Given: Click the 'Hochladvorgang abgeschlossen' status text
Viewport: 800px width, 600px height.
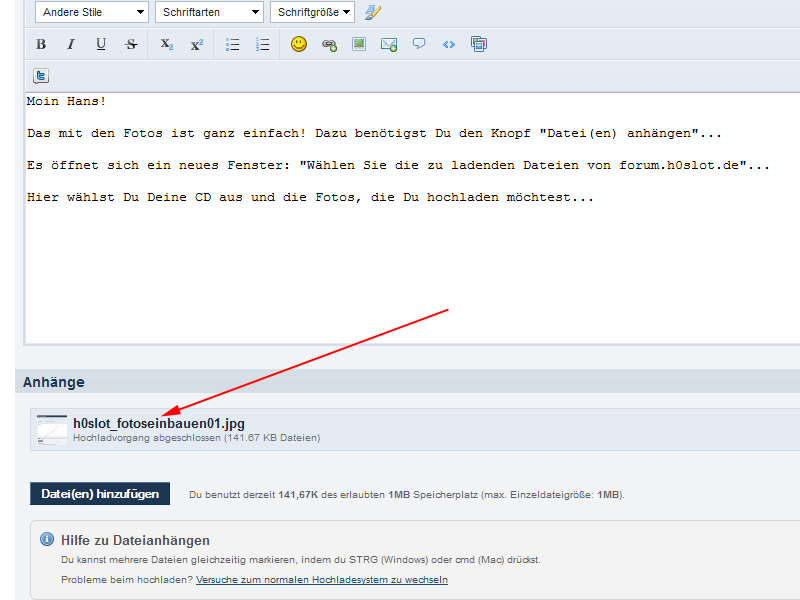Looking at the screenshot, I should [196, 438].
